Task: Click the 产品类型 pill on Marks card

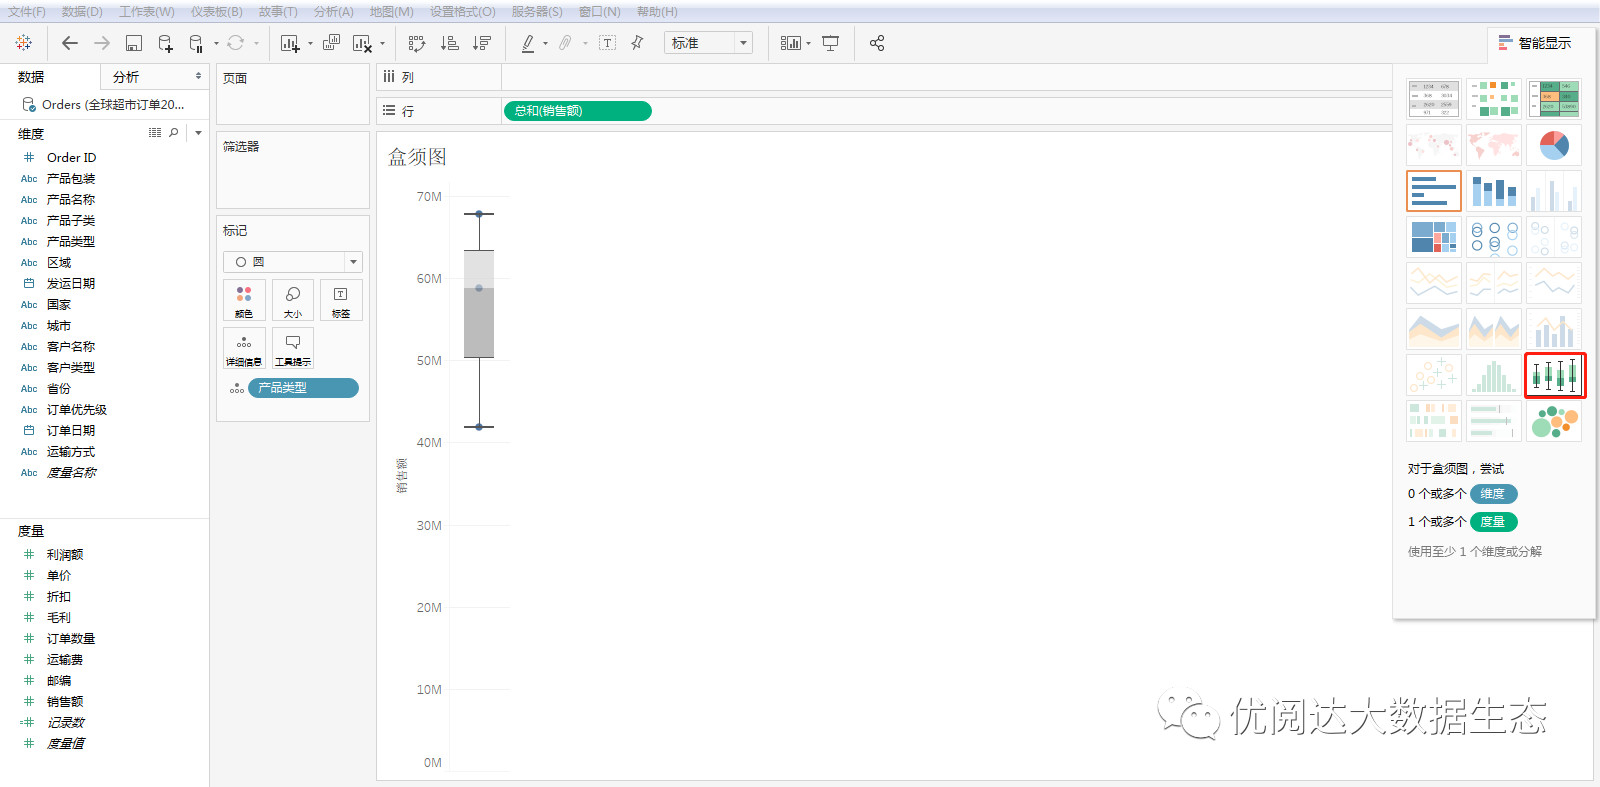Action: pyautogui.click(x=303, y=388)
